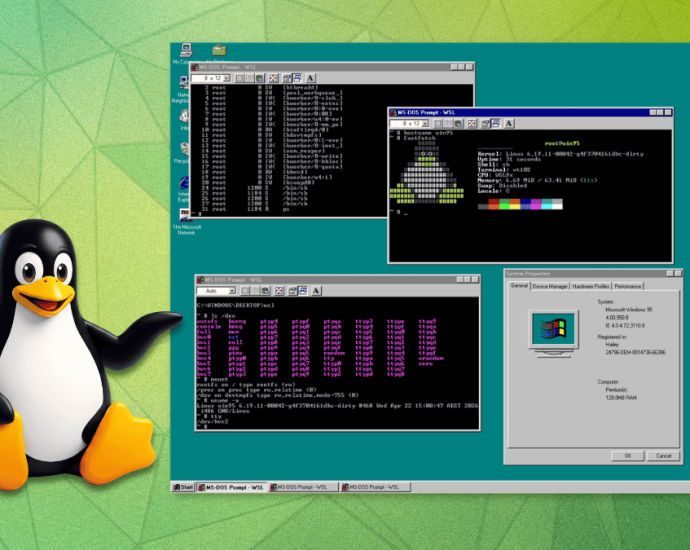Switch to the General tab in System Properties
The width and height of the screenshot is (690, 550).
pos(519,286)
